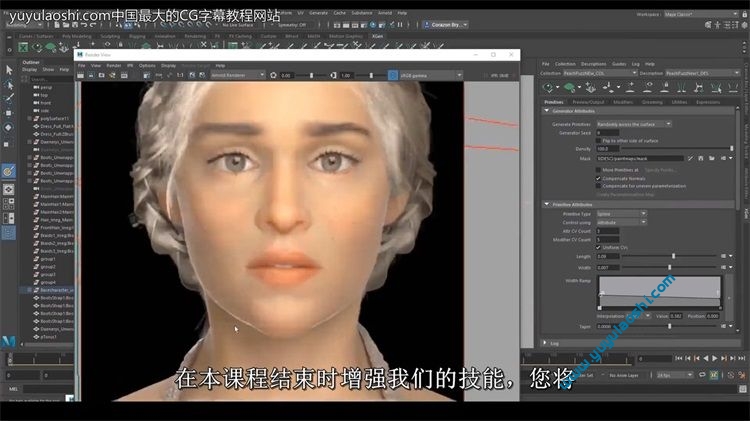Toggle Compensate Normals checkbox

tap(598, 178)
